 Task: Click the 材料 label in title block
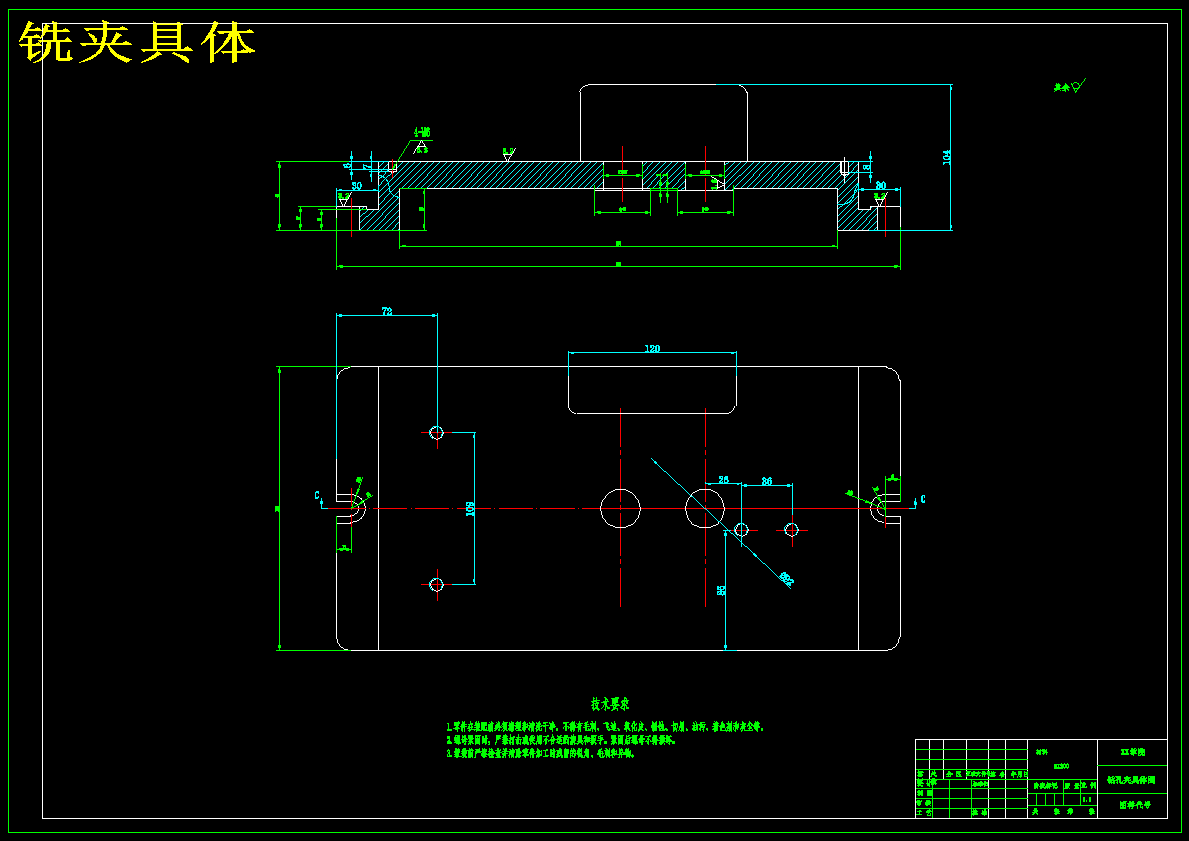(x=1042, y=752)
